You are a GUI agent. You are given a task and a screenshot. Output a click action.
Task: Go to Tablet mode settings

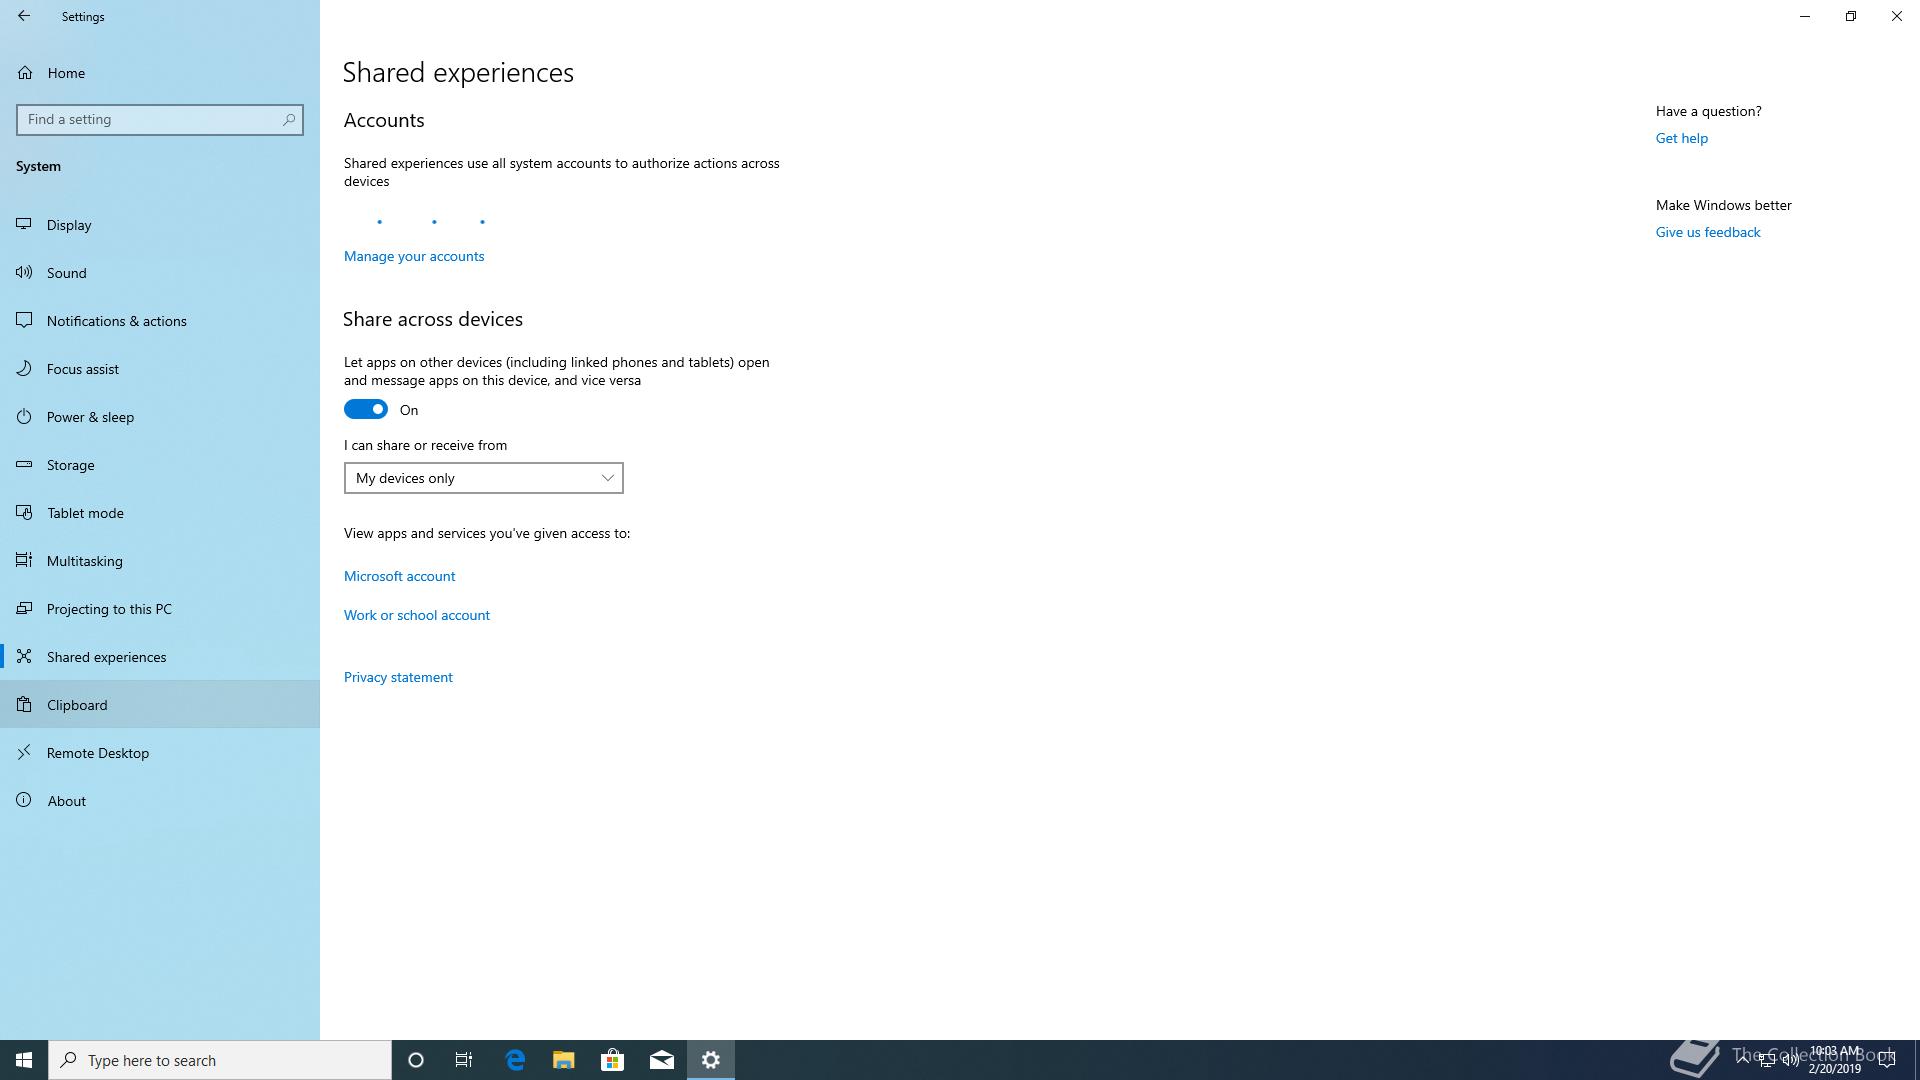pyautogui.click(x=160, y=513)
